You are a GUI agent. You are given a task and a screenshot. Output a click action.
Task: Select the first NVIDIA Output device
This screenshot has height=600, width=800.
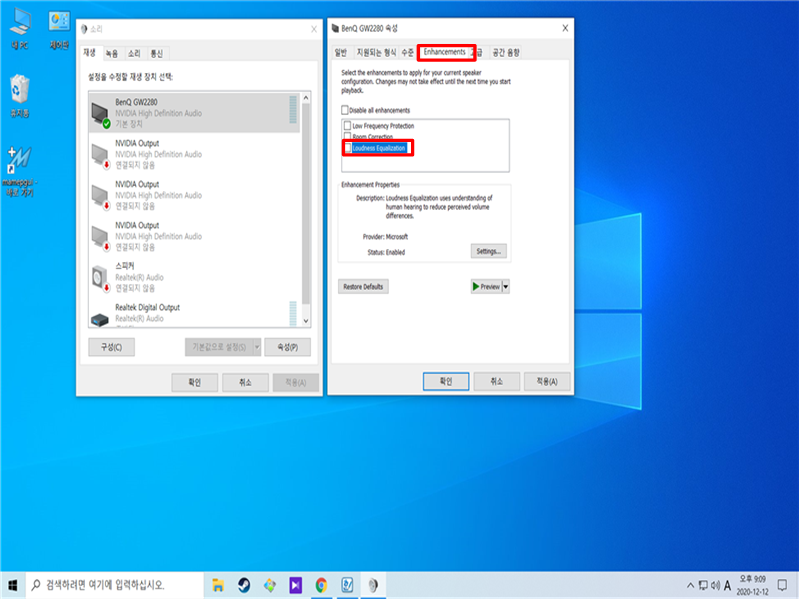click(x=194, y=154)
